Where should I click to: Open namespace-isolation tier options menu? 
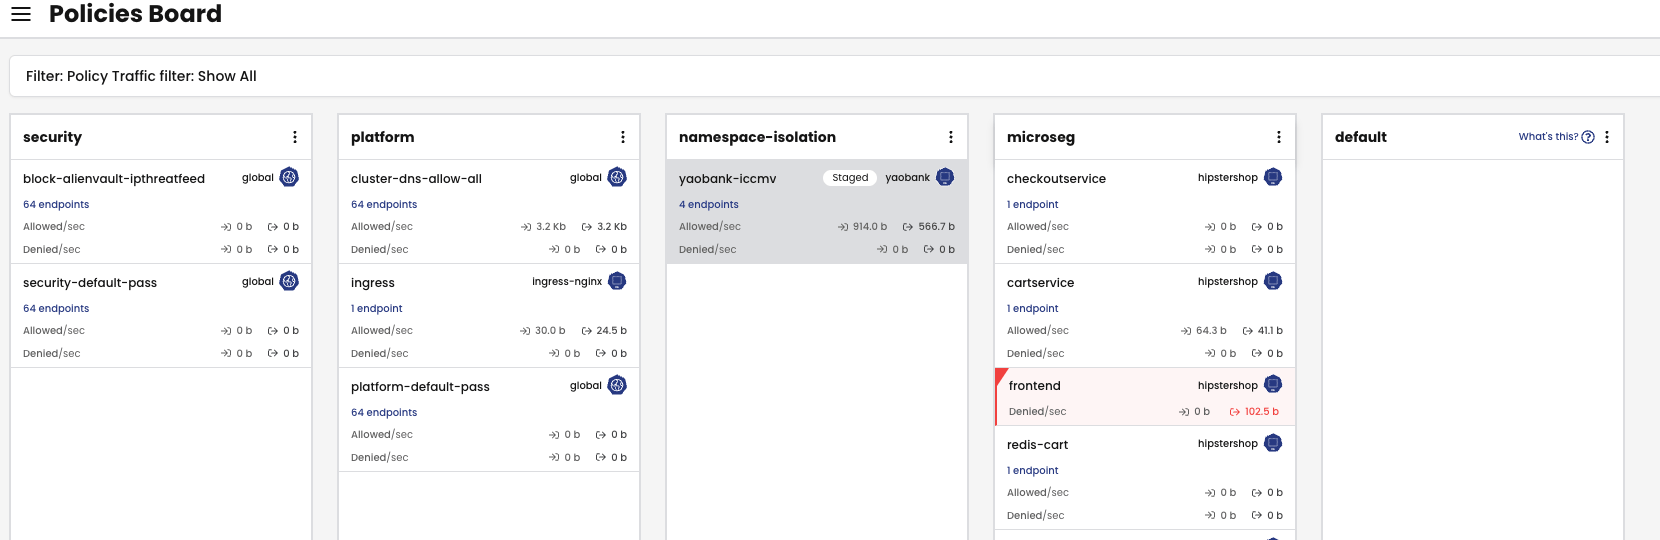951,137
